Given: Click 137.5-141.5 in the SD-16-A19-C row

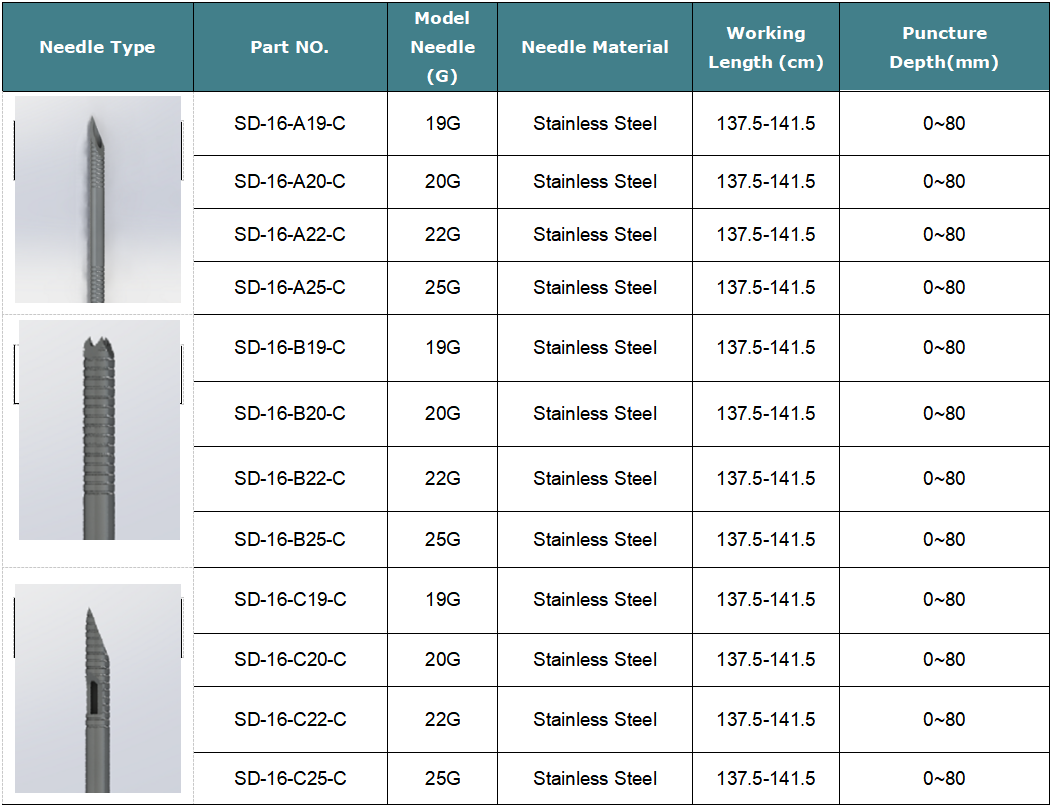Looking at the screenshot, I should click(766, 124).
